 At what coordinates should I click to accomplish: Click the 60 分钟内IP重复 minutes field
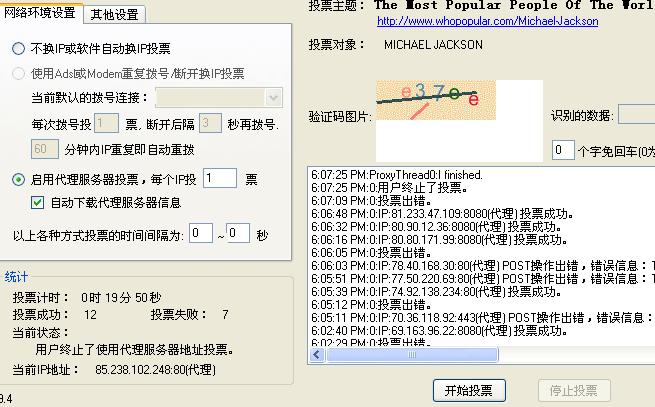point(45,148)
